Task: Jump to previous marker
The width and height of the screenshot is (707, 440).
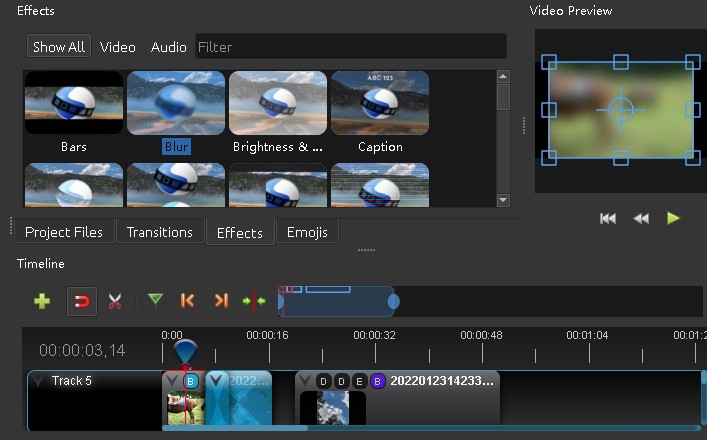Action: [x=187, y=301]
